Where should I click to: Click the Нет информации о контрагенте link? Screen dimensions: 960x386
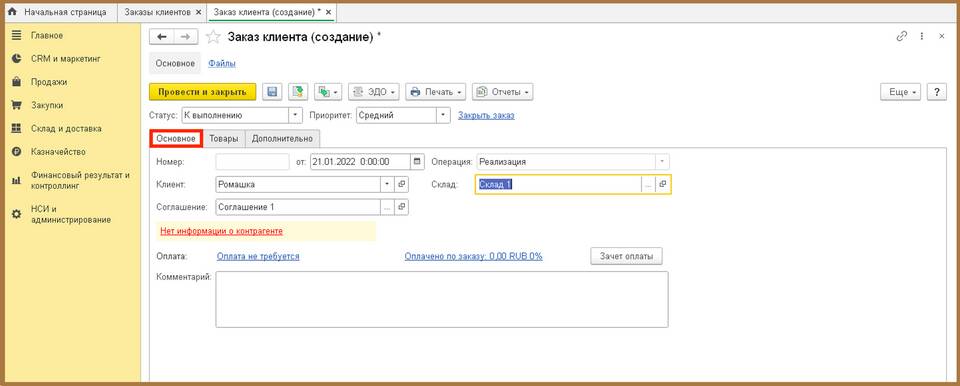pos(222,232)
